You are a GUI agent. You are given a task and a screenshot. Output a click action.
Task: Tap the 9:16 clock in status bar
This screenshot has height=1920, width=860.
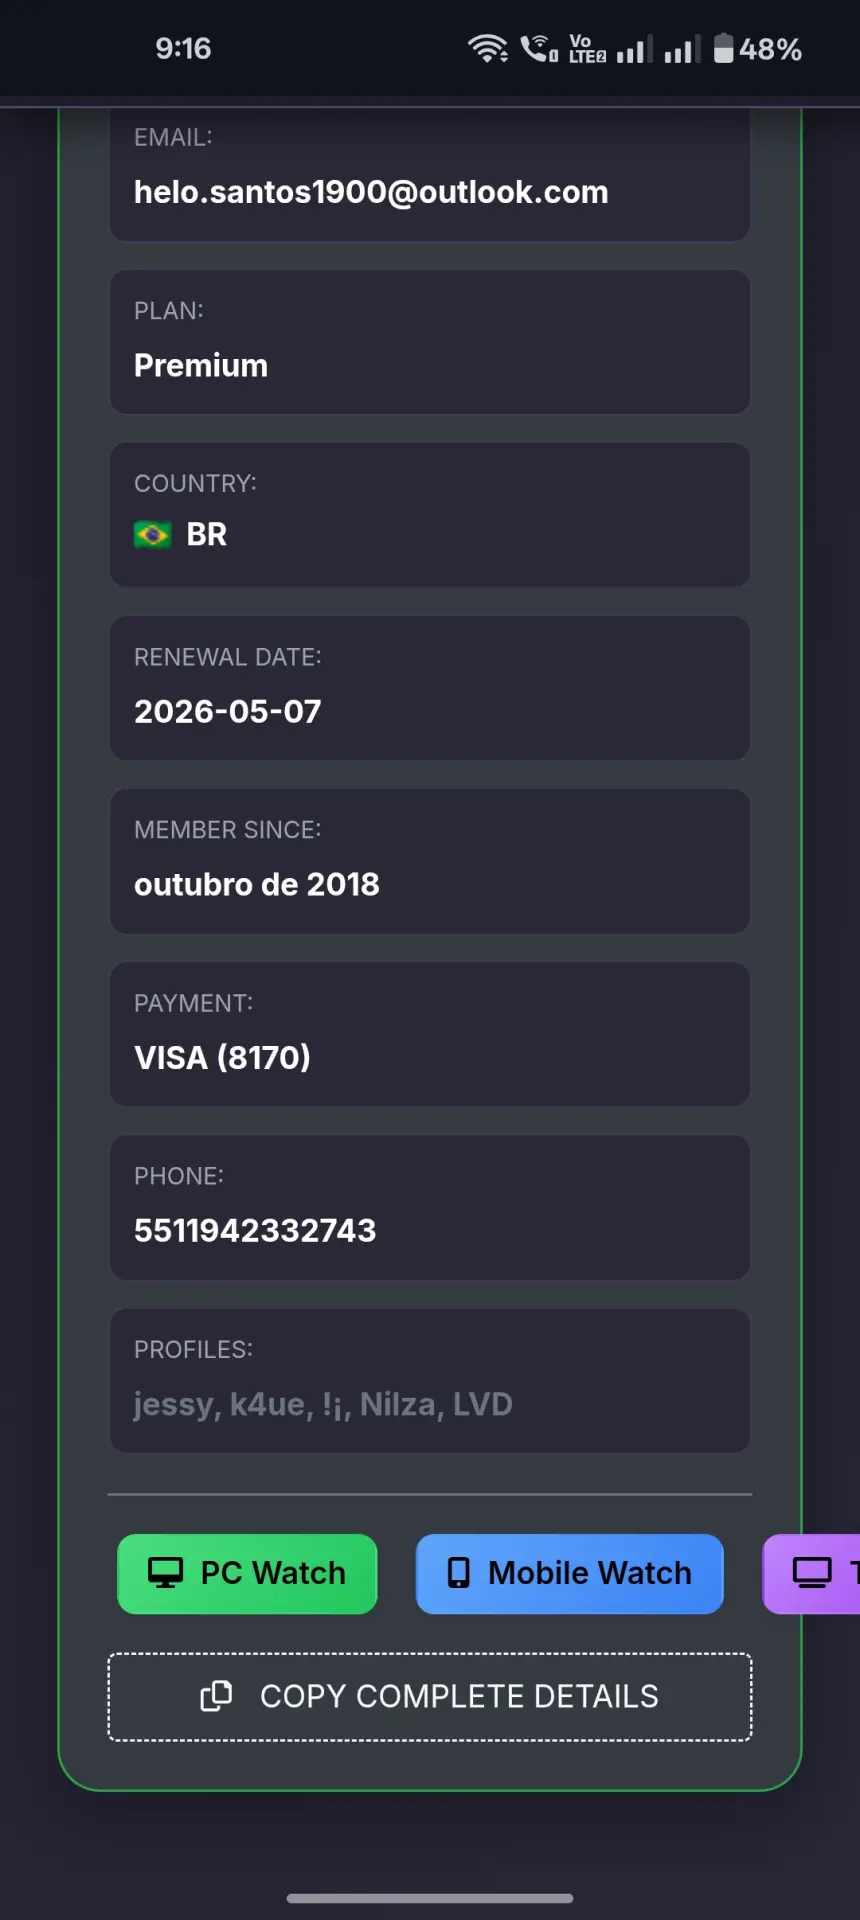(183, 48)
